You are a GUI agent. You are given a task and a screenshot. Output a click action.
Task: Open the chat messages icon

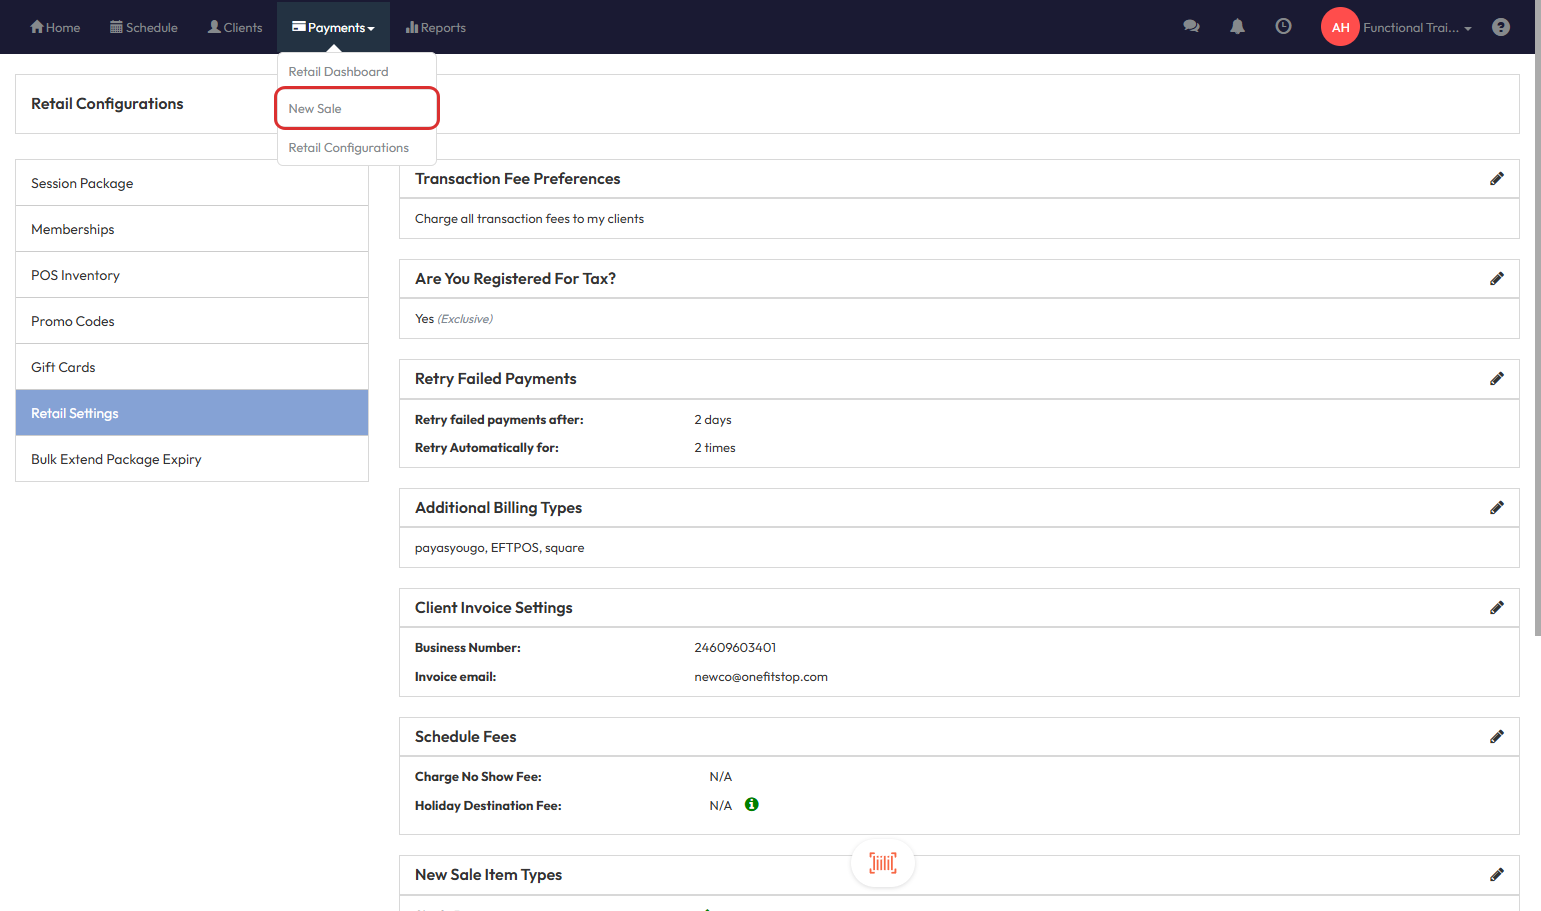coord(1191,27)
